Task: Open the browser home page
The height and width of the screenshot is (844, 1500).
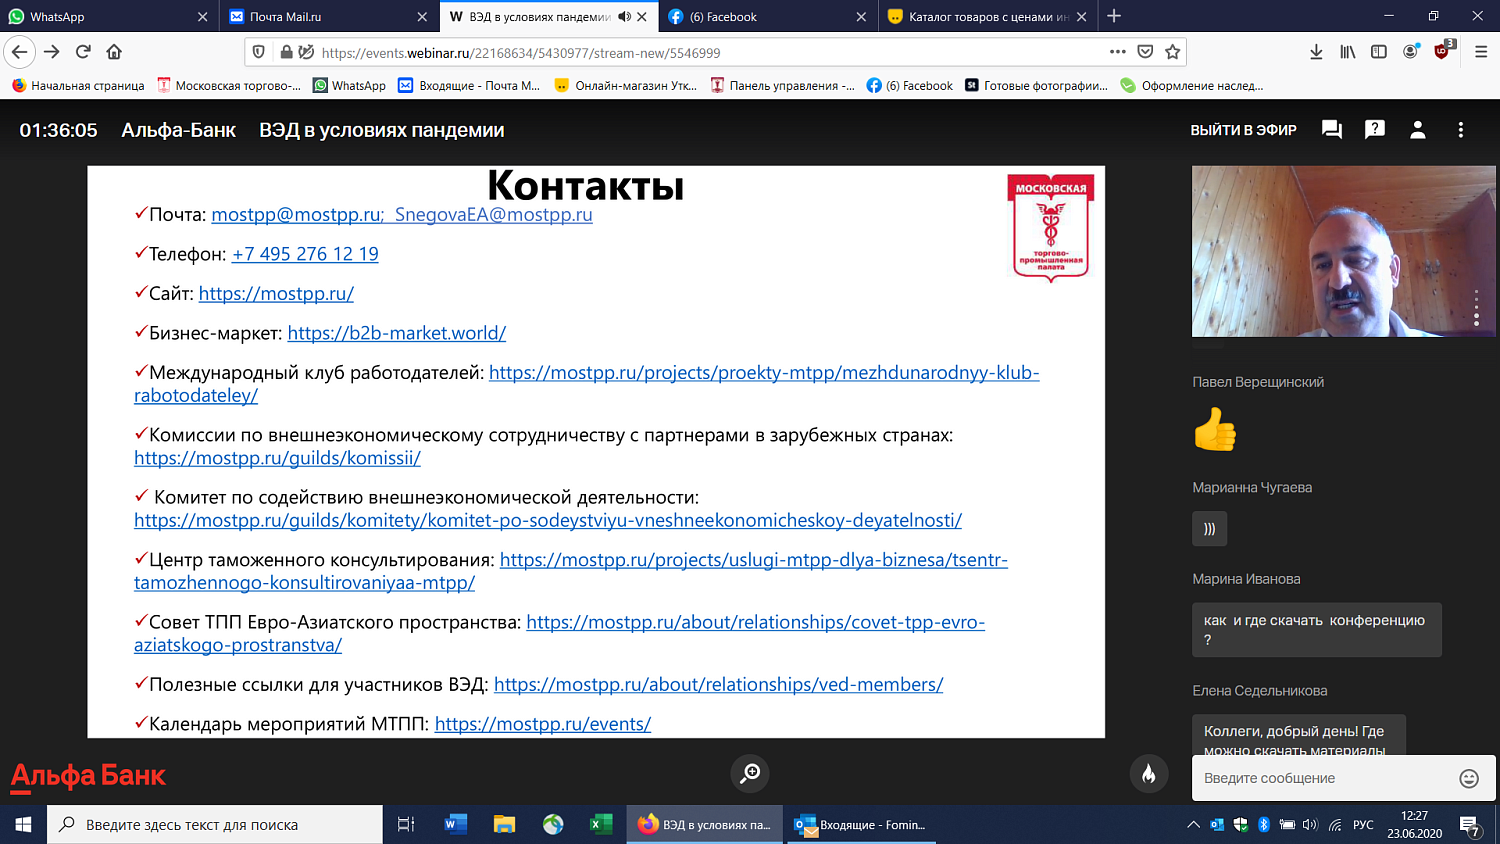Action: (114, 52)
